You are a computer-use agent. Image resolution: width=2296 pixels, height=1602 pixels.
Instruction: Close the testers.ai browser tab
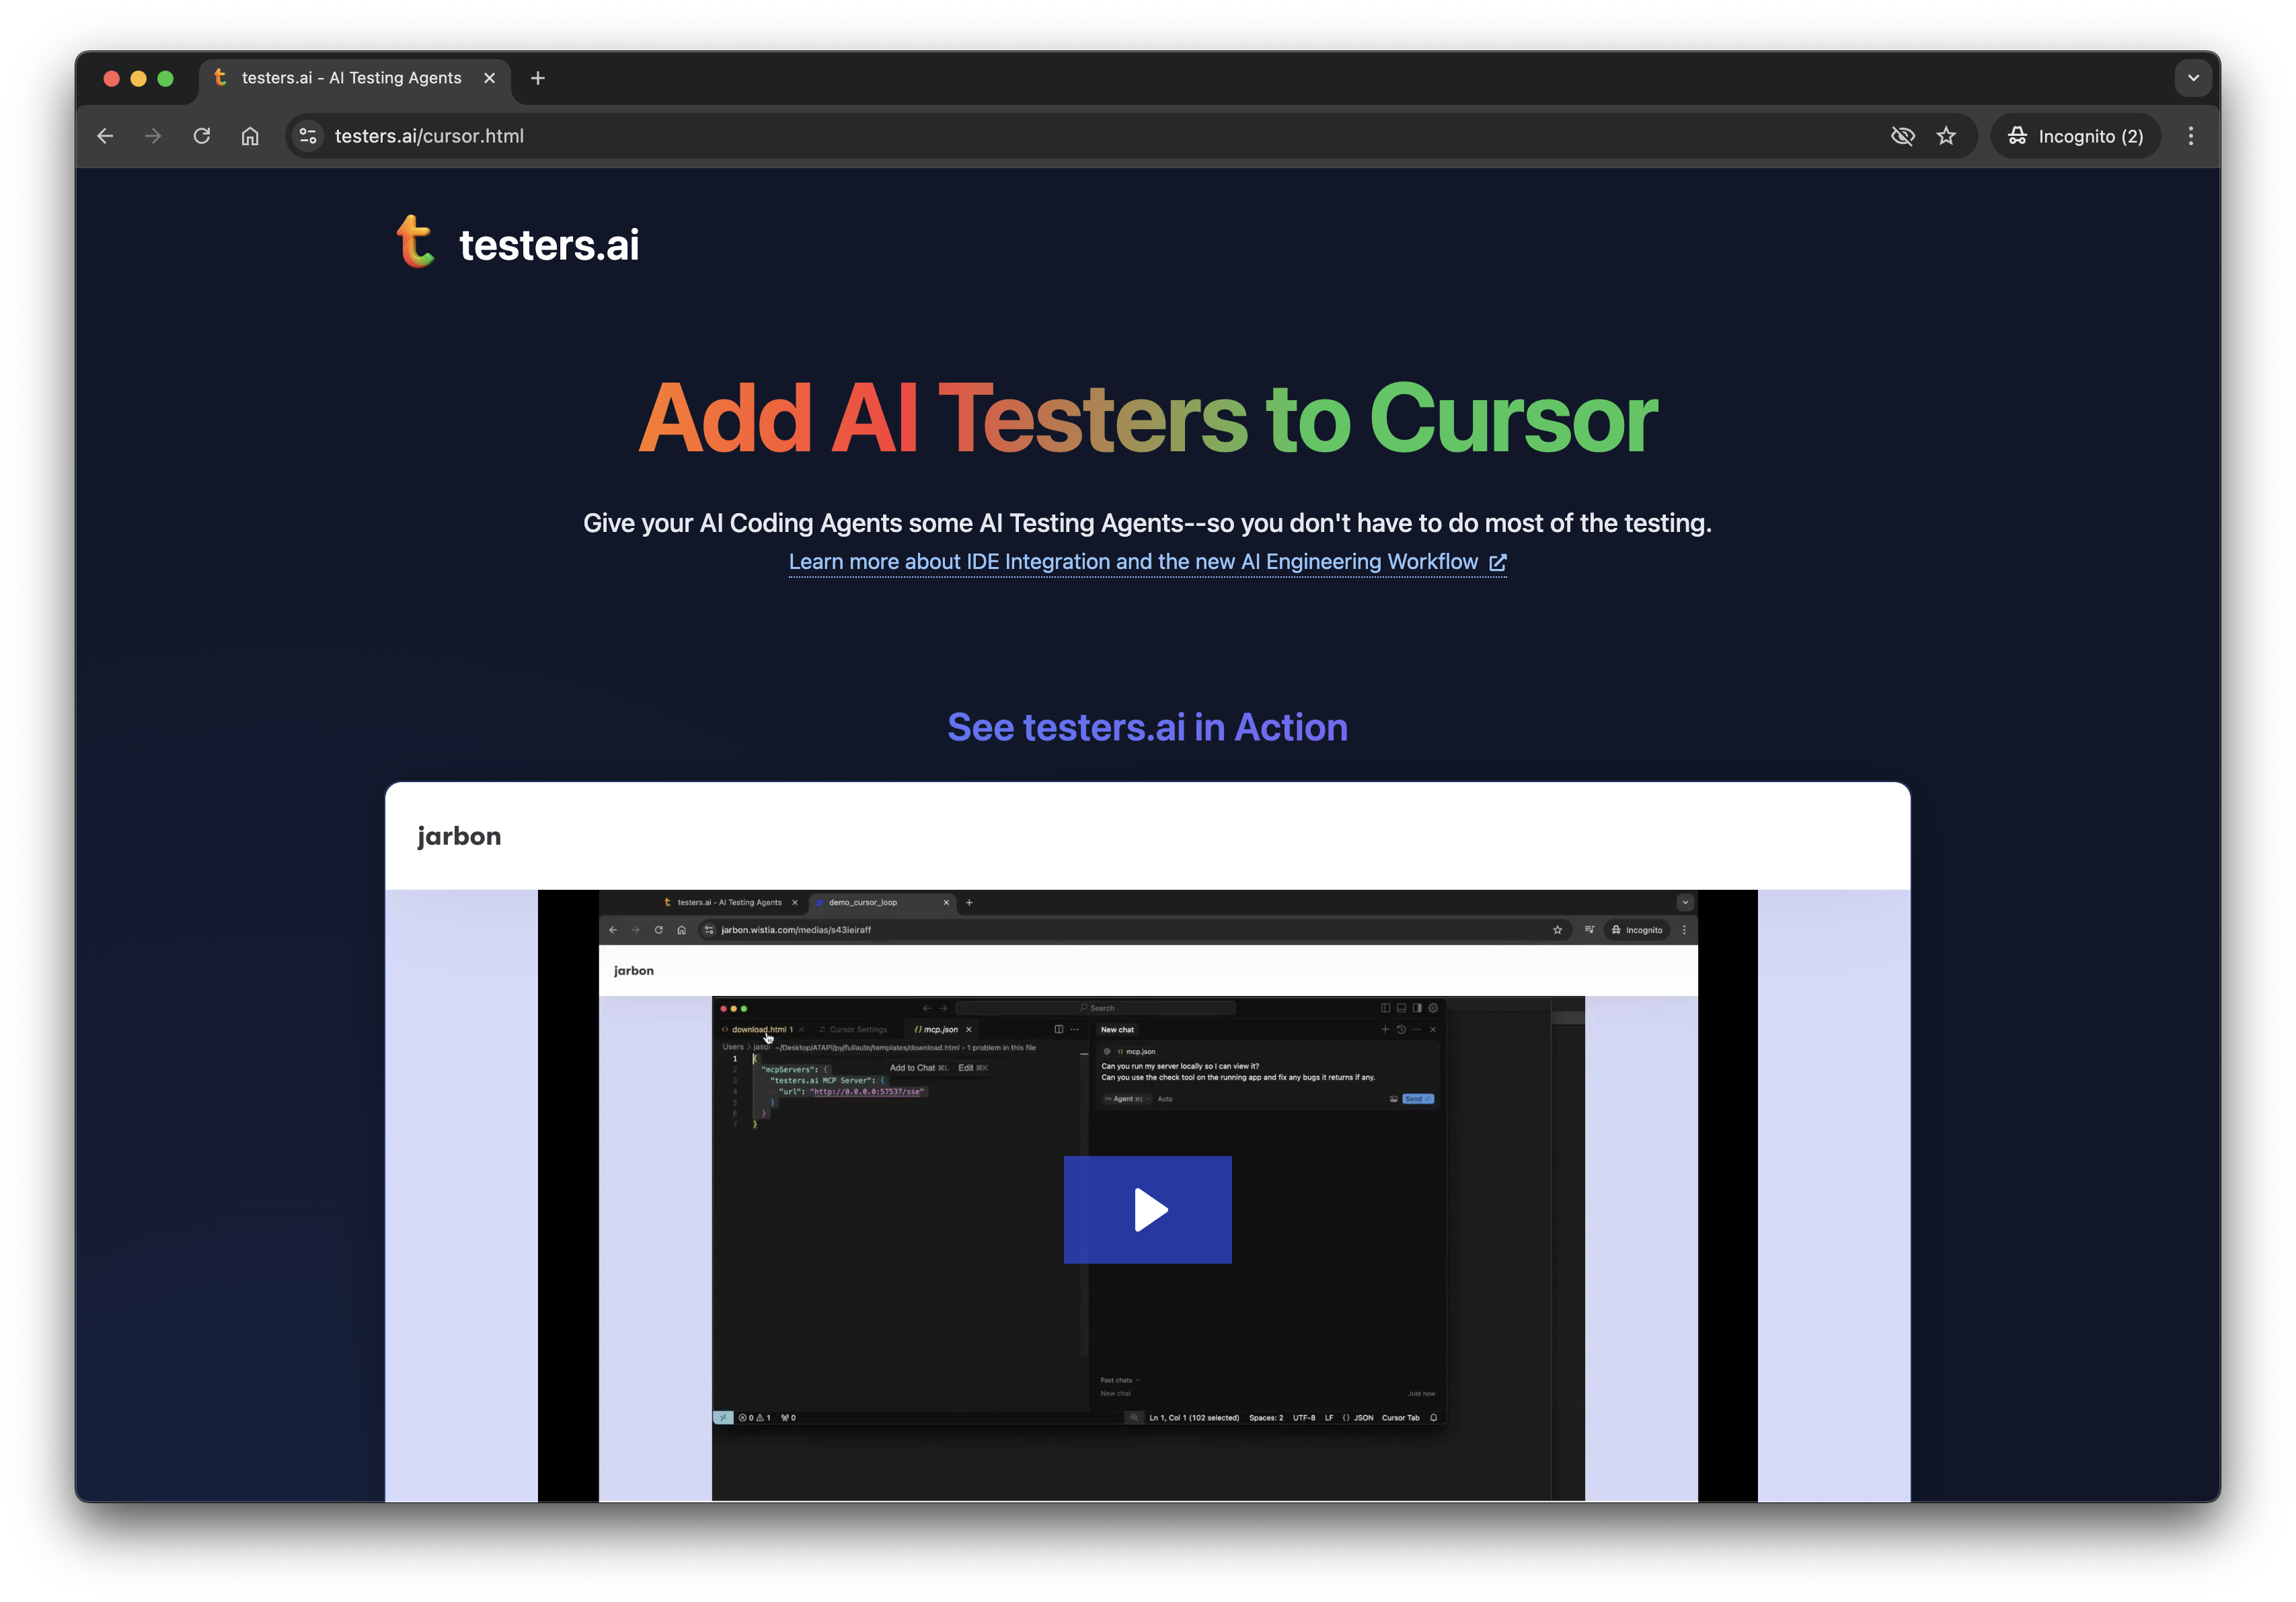[490, 78]
